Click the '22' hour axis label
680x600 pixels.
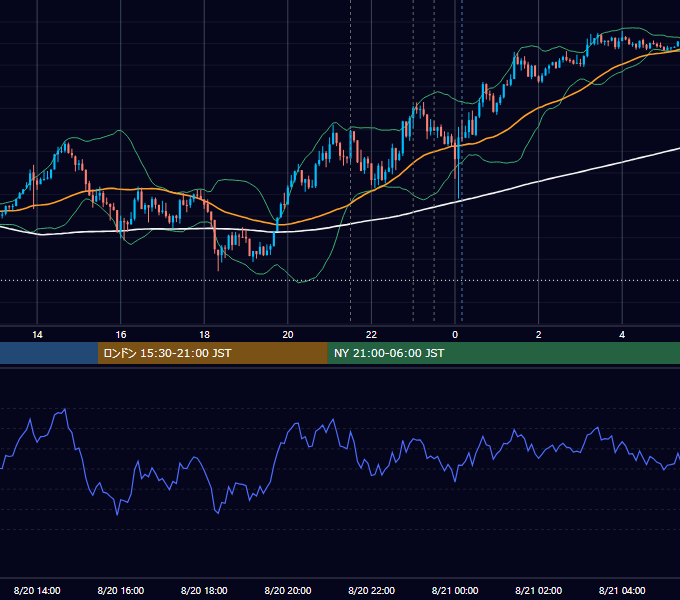click(371, 335)
